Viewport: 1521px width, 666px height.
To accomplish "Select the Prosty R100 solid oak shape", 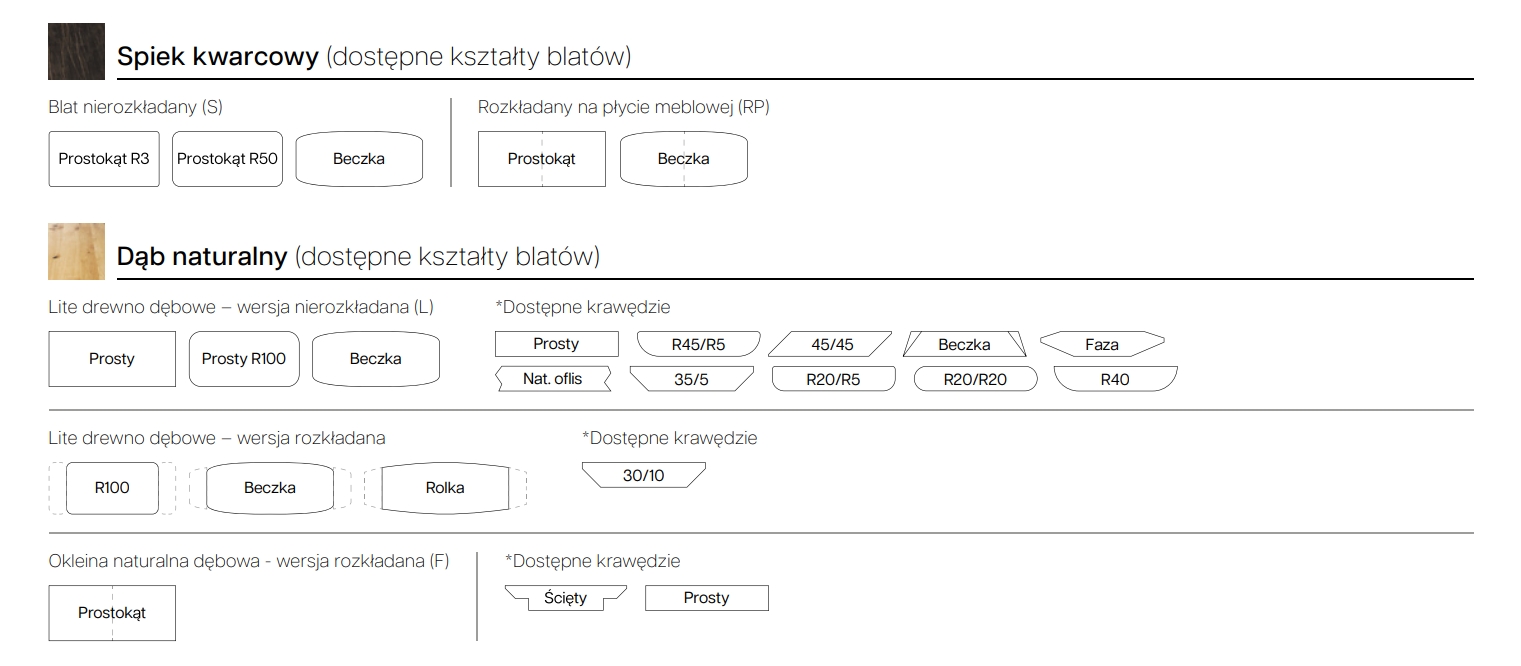I will [x=244, y=359].
